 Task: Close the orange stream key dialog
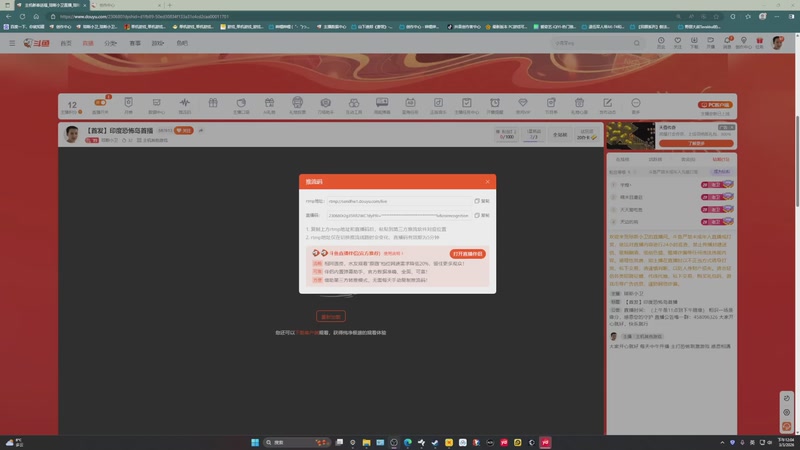[487, 182]
